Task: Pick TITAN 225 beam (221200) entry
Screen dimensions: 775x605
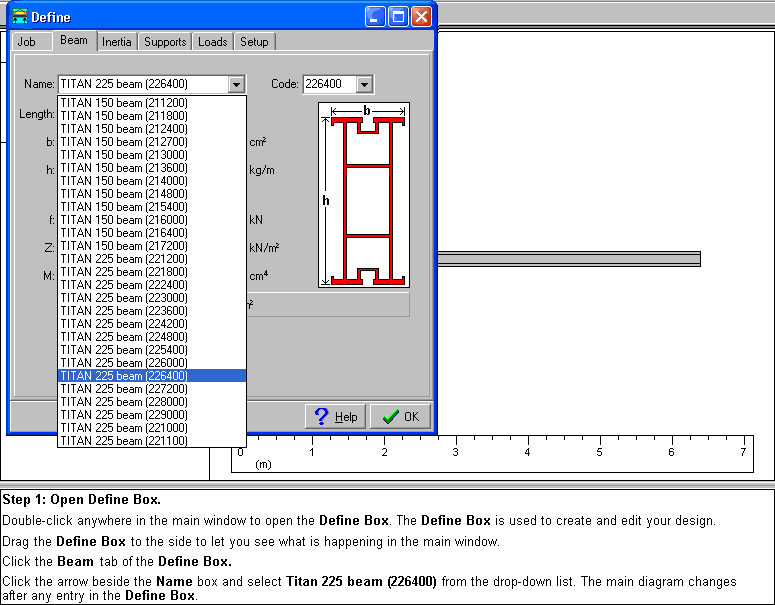Action: click(124, 259)
